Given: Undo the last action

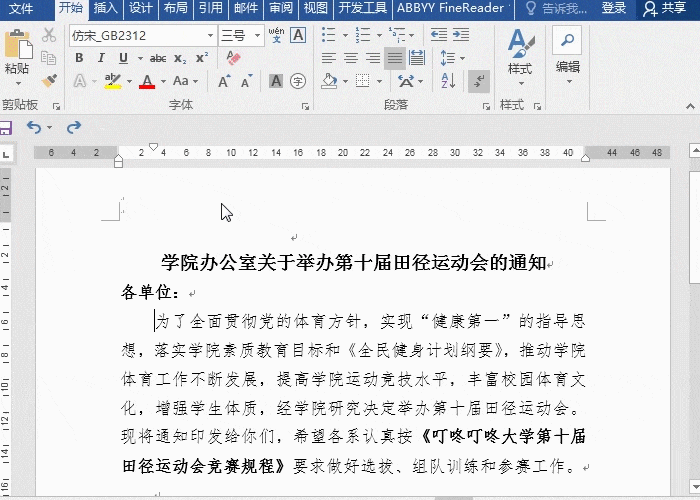Looking at the screenshot, I should tap(34, 128).
